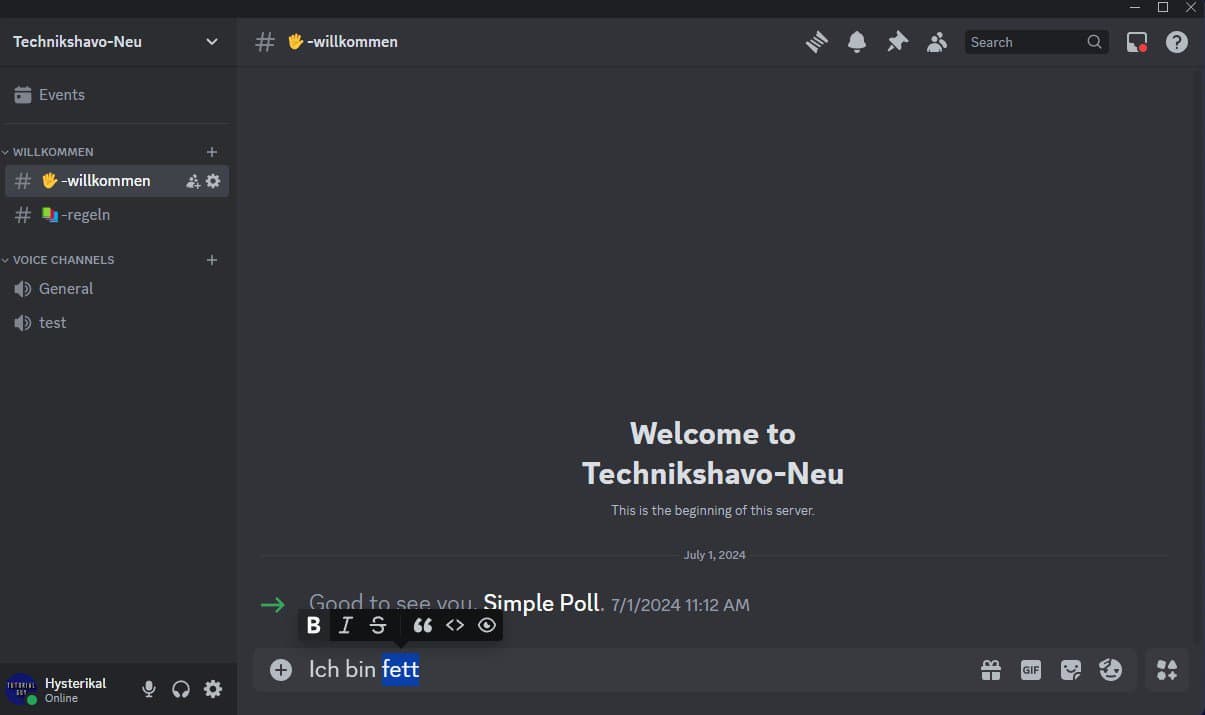Open the Inbox icon
The width and height of the screenshot is (1205, 715).
click(x=1137, y=42)
